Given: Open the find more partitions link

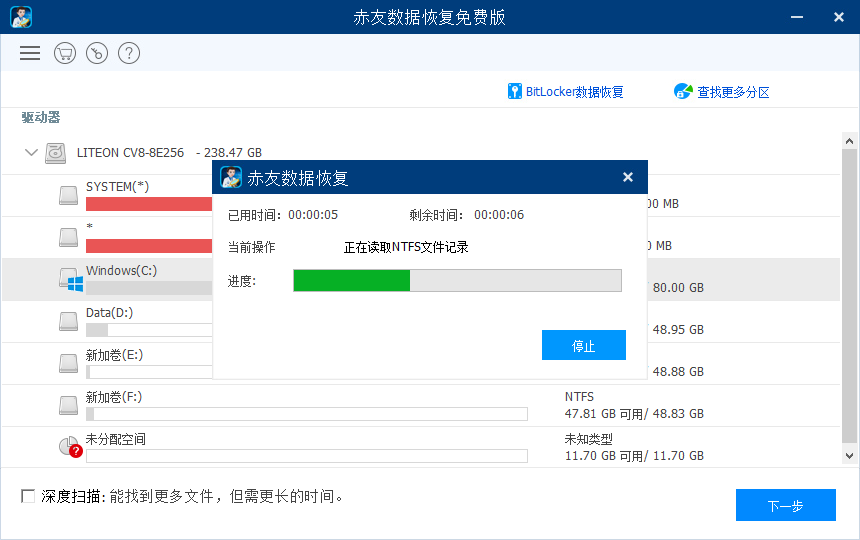Looking at the screenshot, I should [733, 92].
